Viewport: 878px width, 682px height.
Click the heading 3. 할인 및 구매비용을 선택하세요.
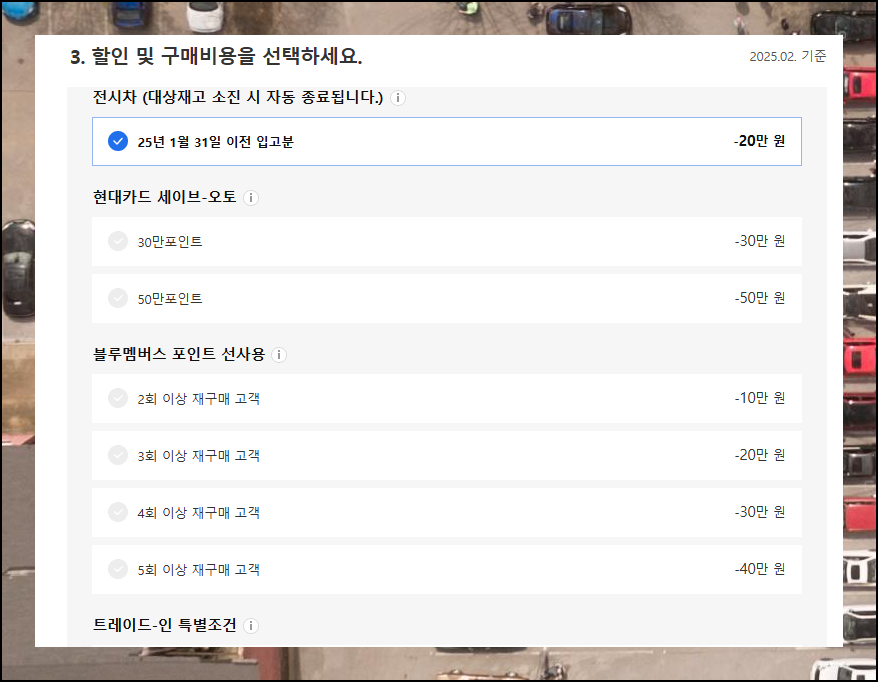(216, 57)
